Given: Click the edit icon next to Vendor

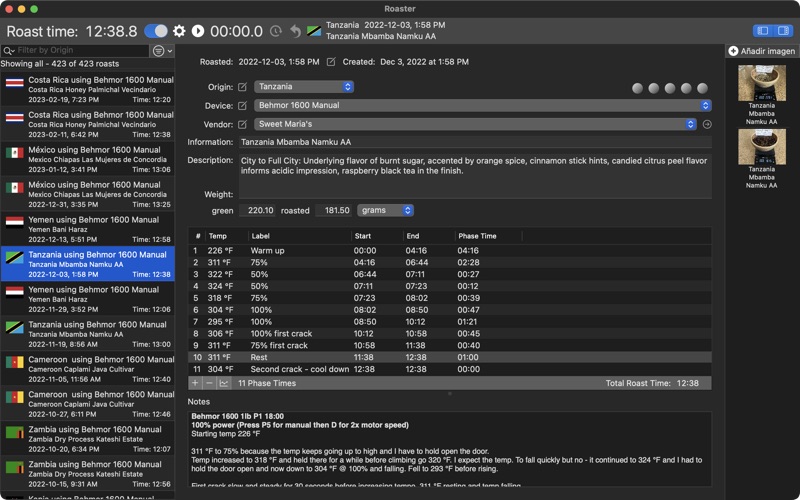Looking at the screenshot, I should pos(242,124).
